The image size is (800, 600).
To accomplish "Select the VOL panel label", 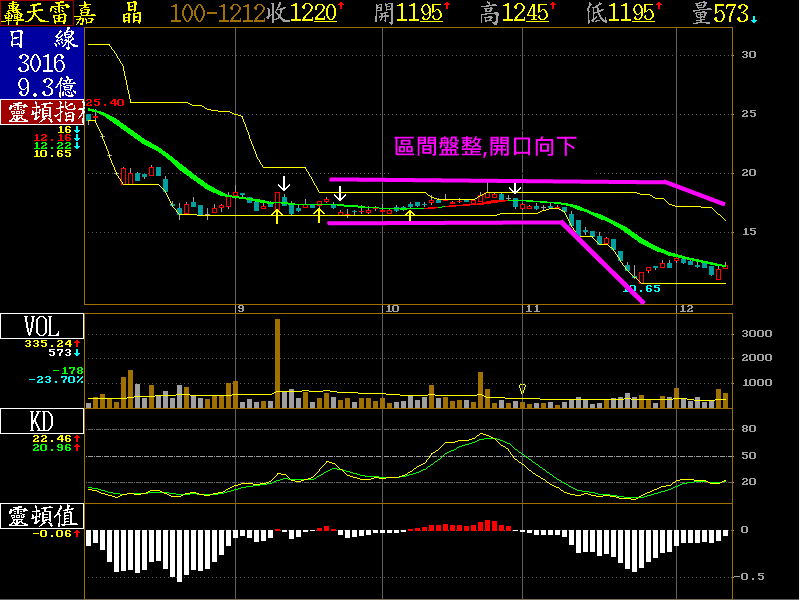I will [x=42, y=326].
